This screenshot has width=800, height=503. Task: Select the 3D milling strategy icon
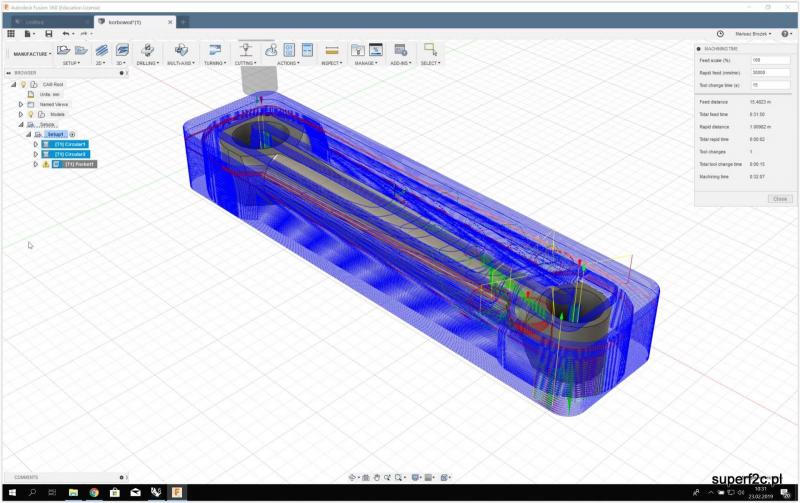pyautogui.click(x=122, y=49)
